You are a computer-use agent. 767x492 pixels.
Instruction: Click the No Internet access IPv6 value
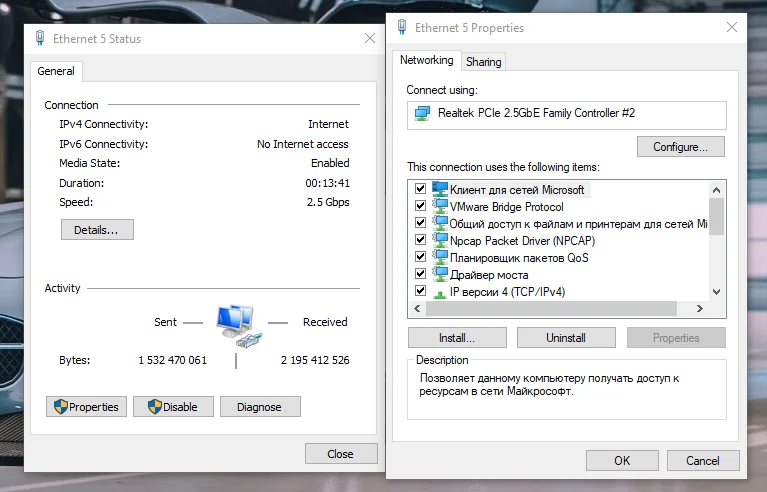[302, 144]
